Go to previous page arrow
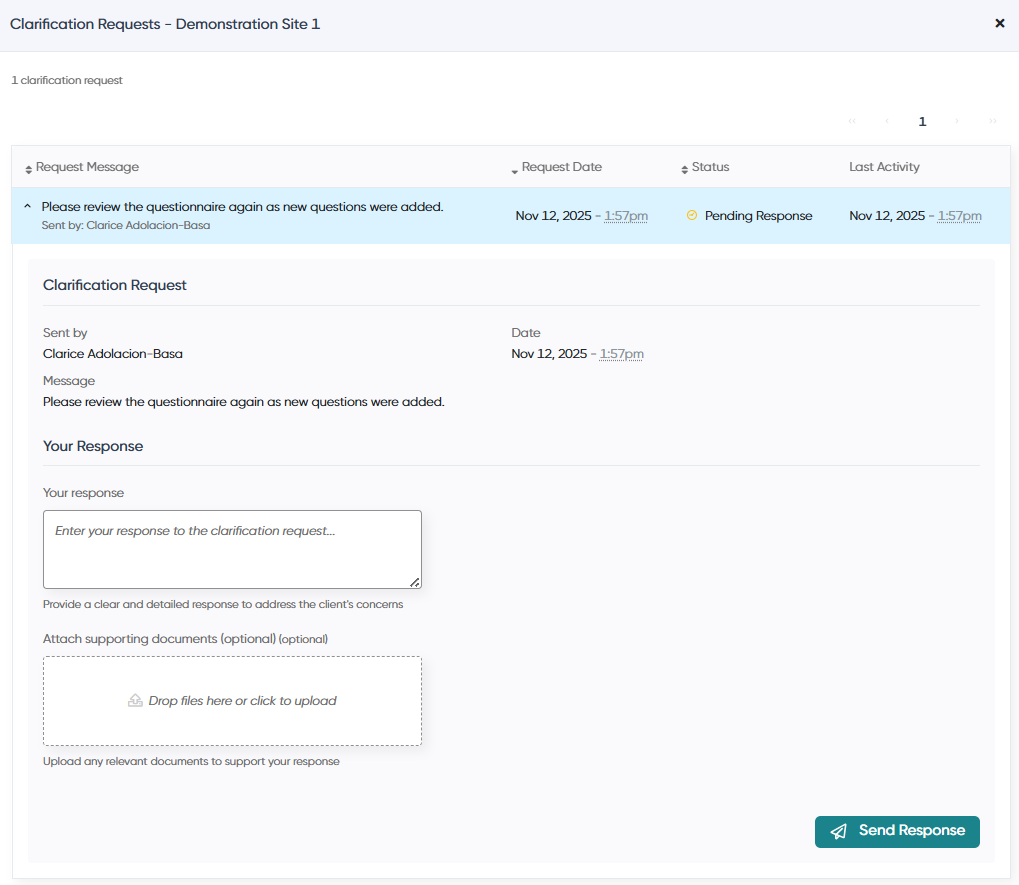The height and width of the screenshot is (885, 1019). (886, 121)
